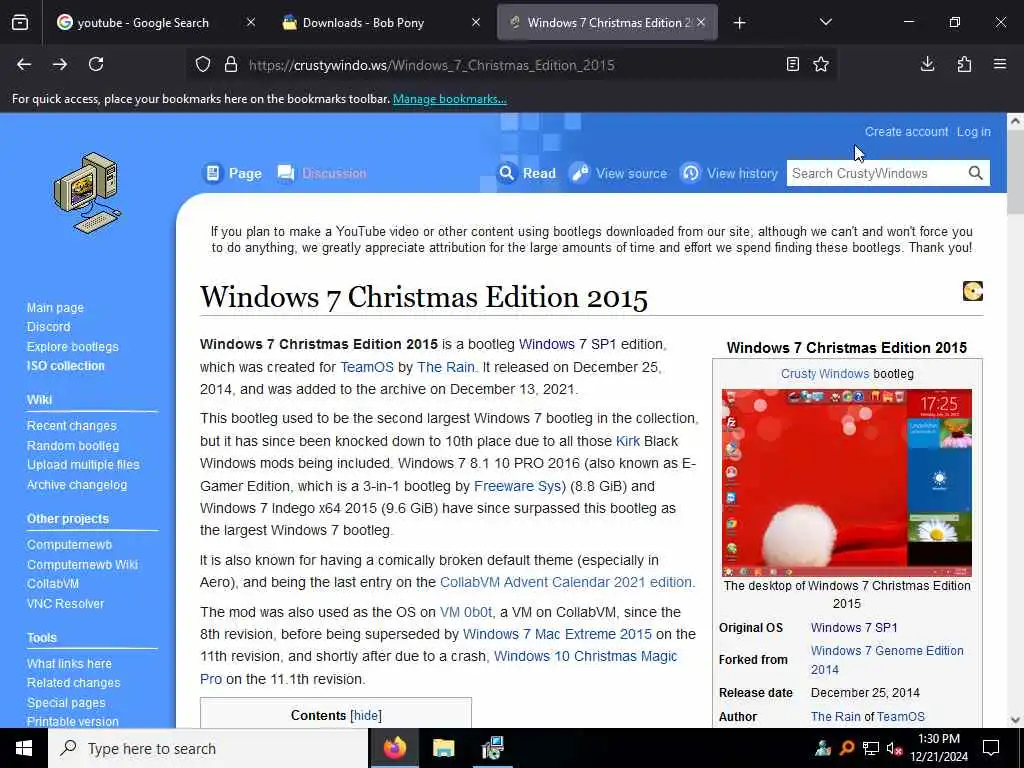Click Create account link
This screenshot has height=768, width=1024.
[906, 132]
